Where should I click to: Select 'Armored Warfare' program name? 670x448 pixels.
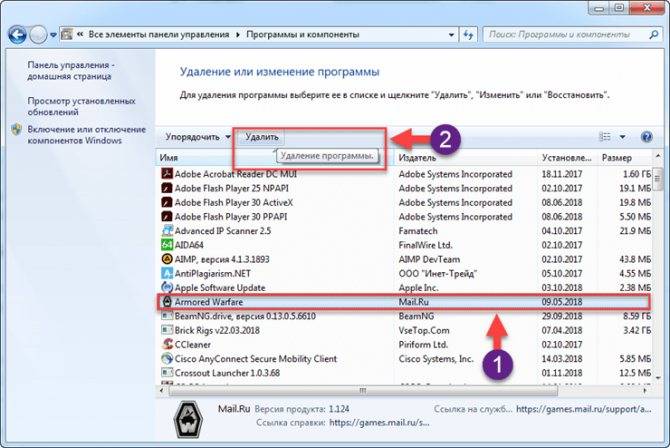[209, 302]
